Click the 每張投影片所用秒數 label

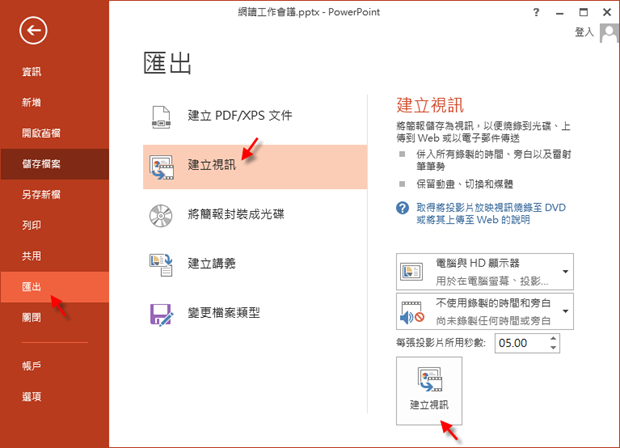[x=441, y=343]
